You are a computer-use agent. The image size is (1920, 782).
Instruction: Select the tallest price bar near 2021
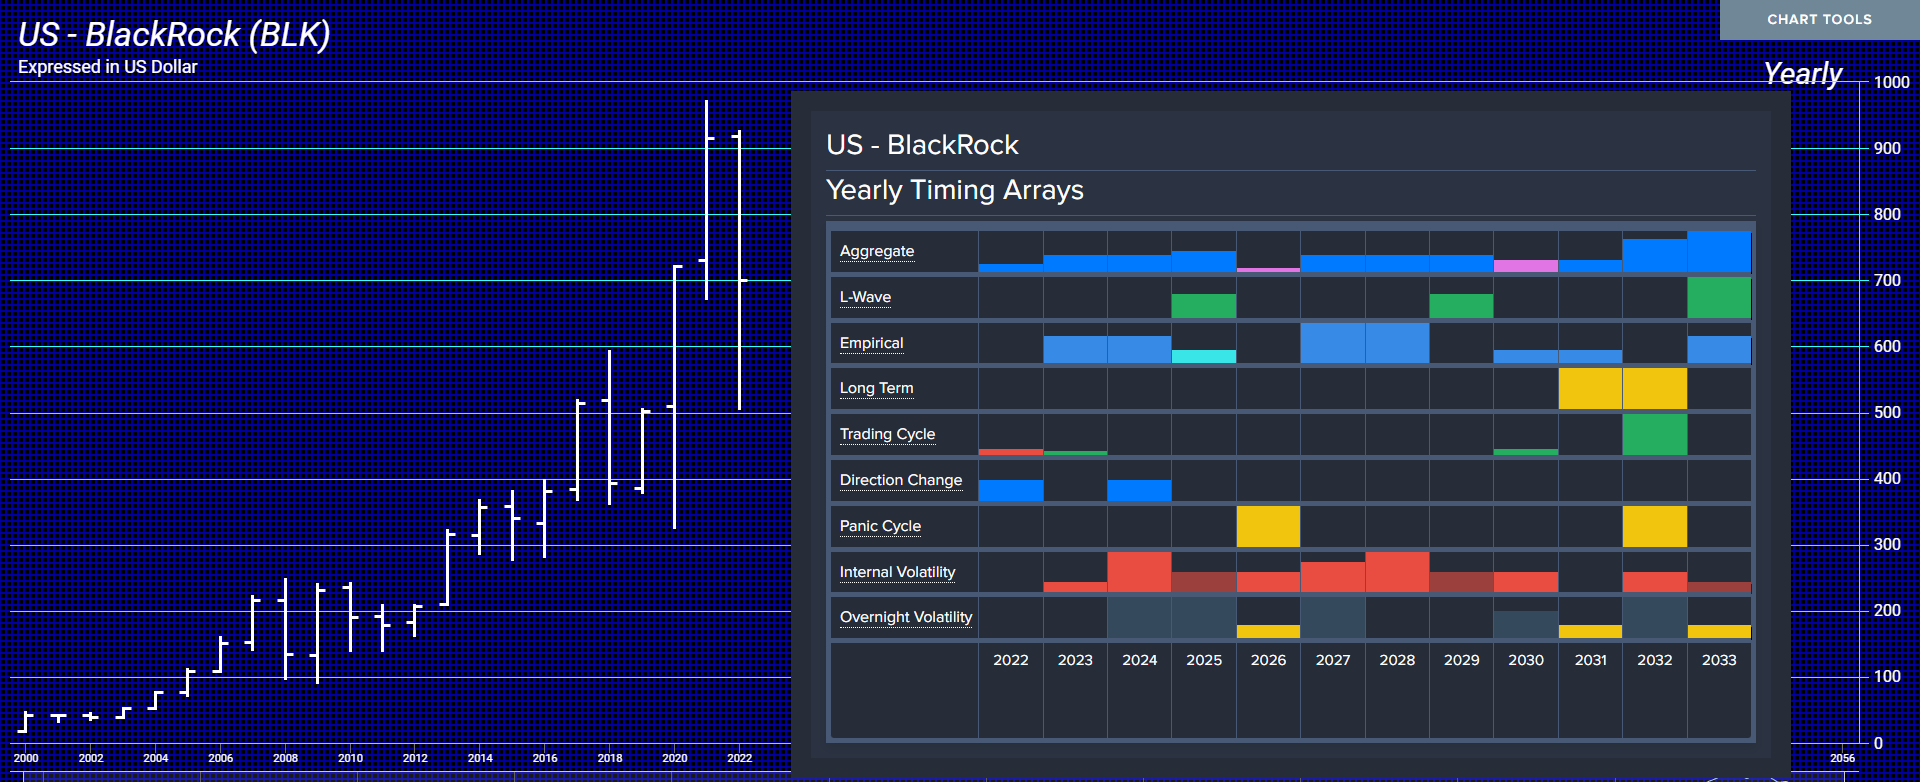707,200
